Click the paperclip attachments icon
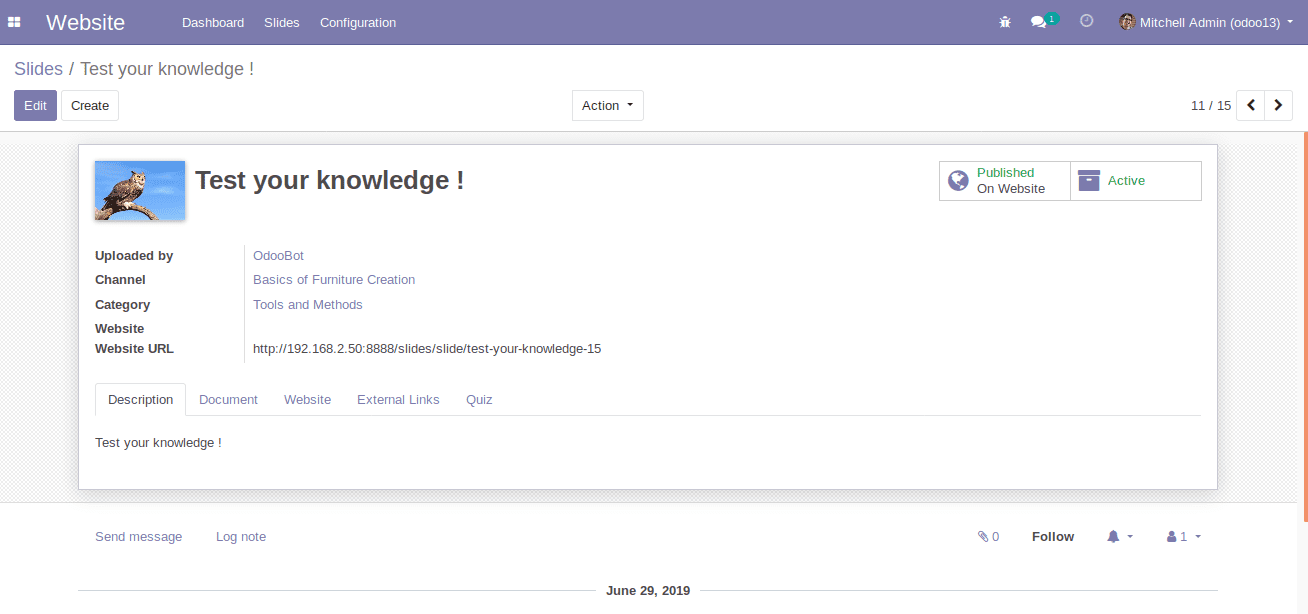The image size is (1308, 614). point(983,537)
